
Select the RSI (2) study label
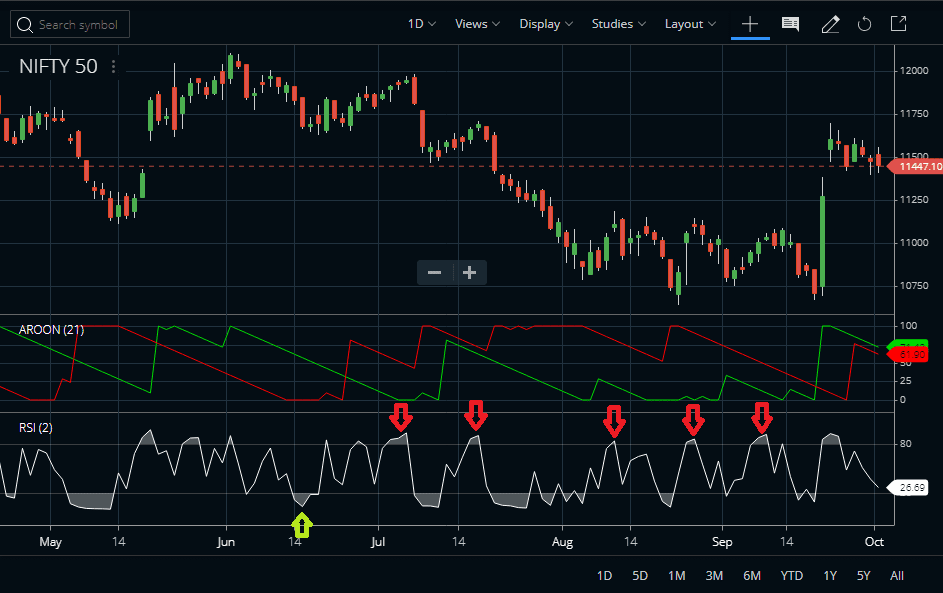click(35, 428)
